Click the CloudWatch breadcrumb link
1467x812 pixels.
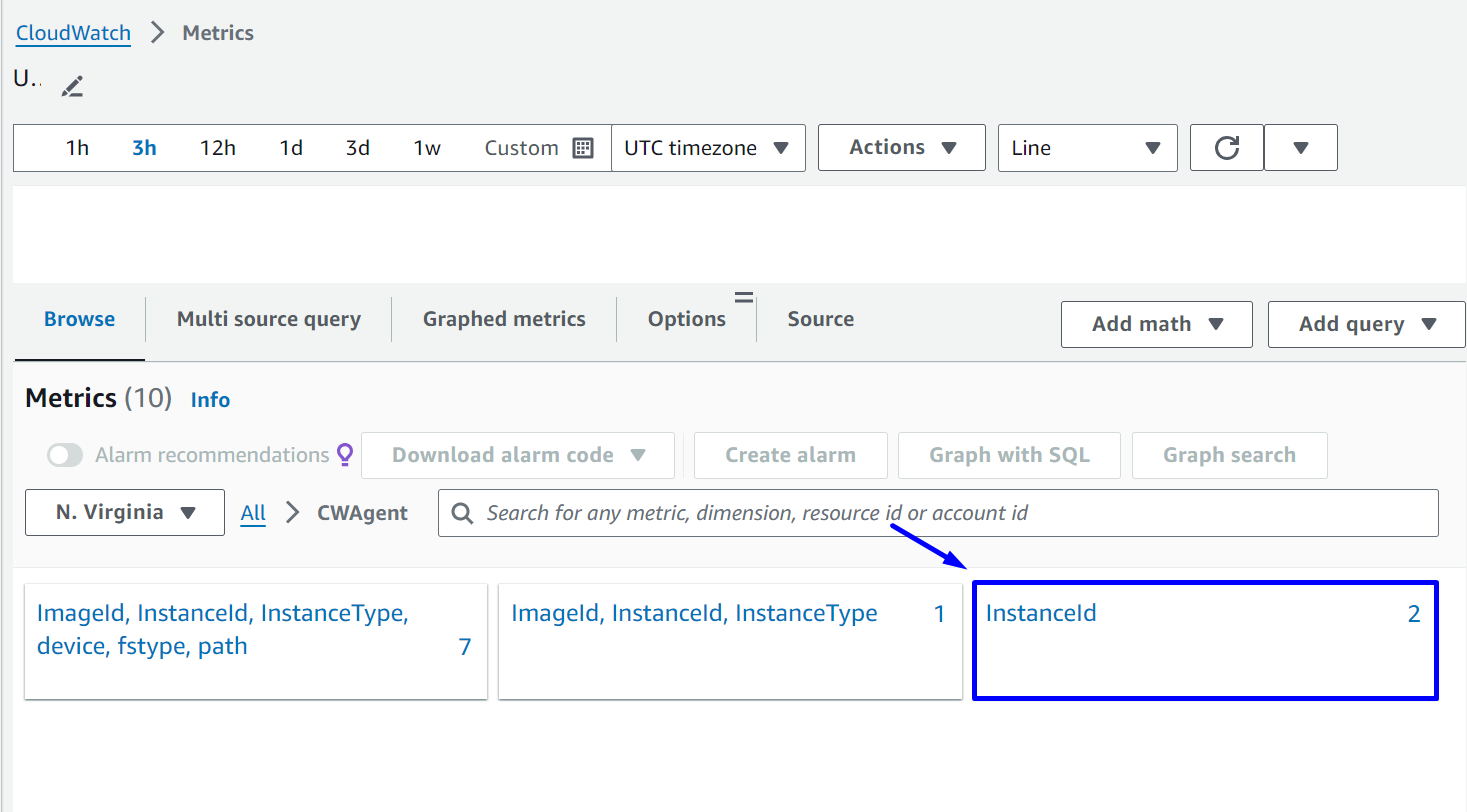[73, 33]
